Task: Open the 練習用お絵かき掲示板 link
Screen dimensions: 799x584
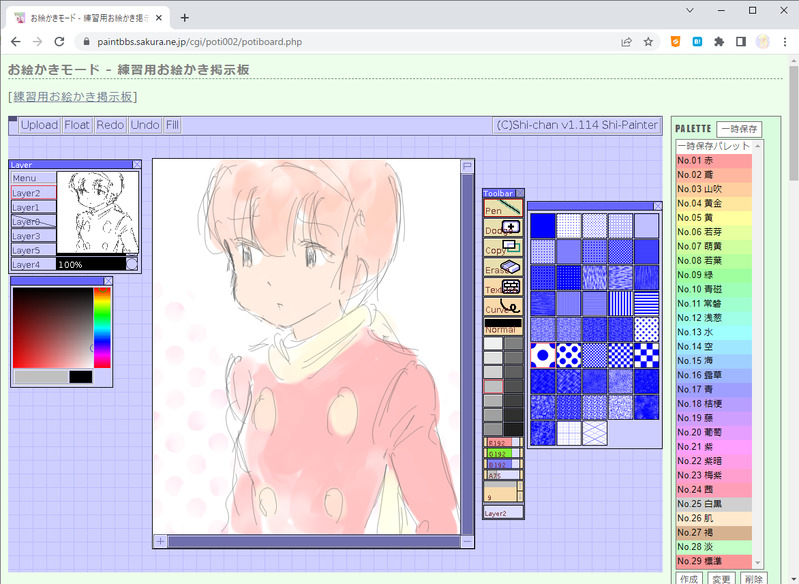Action: [x=73, y=96]
